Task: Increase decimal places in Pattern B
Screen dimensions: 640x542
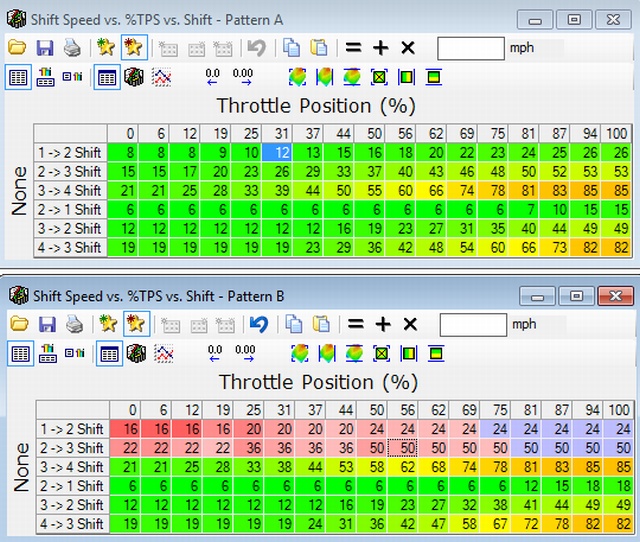Action: pos(242,353)
